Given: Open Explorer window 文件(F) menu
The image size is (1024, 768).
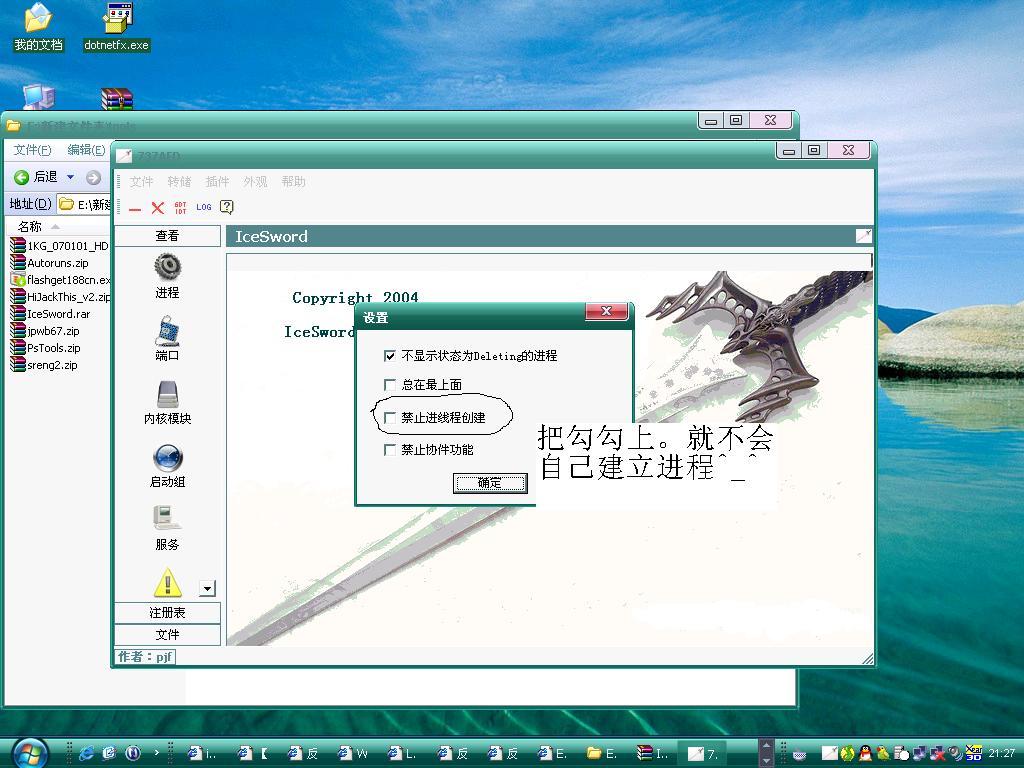Looking at the screenshot, I should click(33, 150).
